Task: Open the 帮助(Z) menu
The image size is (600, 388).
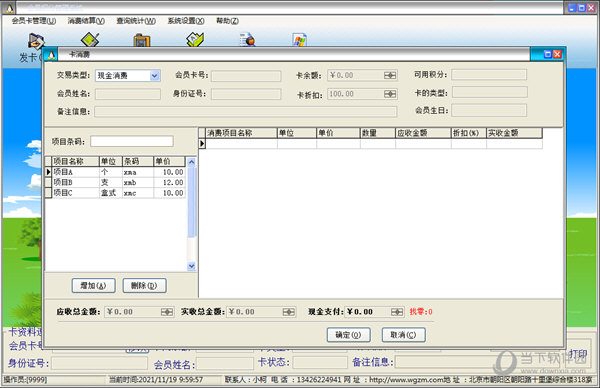Action: click(x=227, y=21)
